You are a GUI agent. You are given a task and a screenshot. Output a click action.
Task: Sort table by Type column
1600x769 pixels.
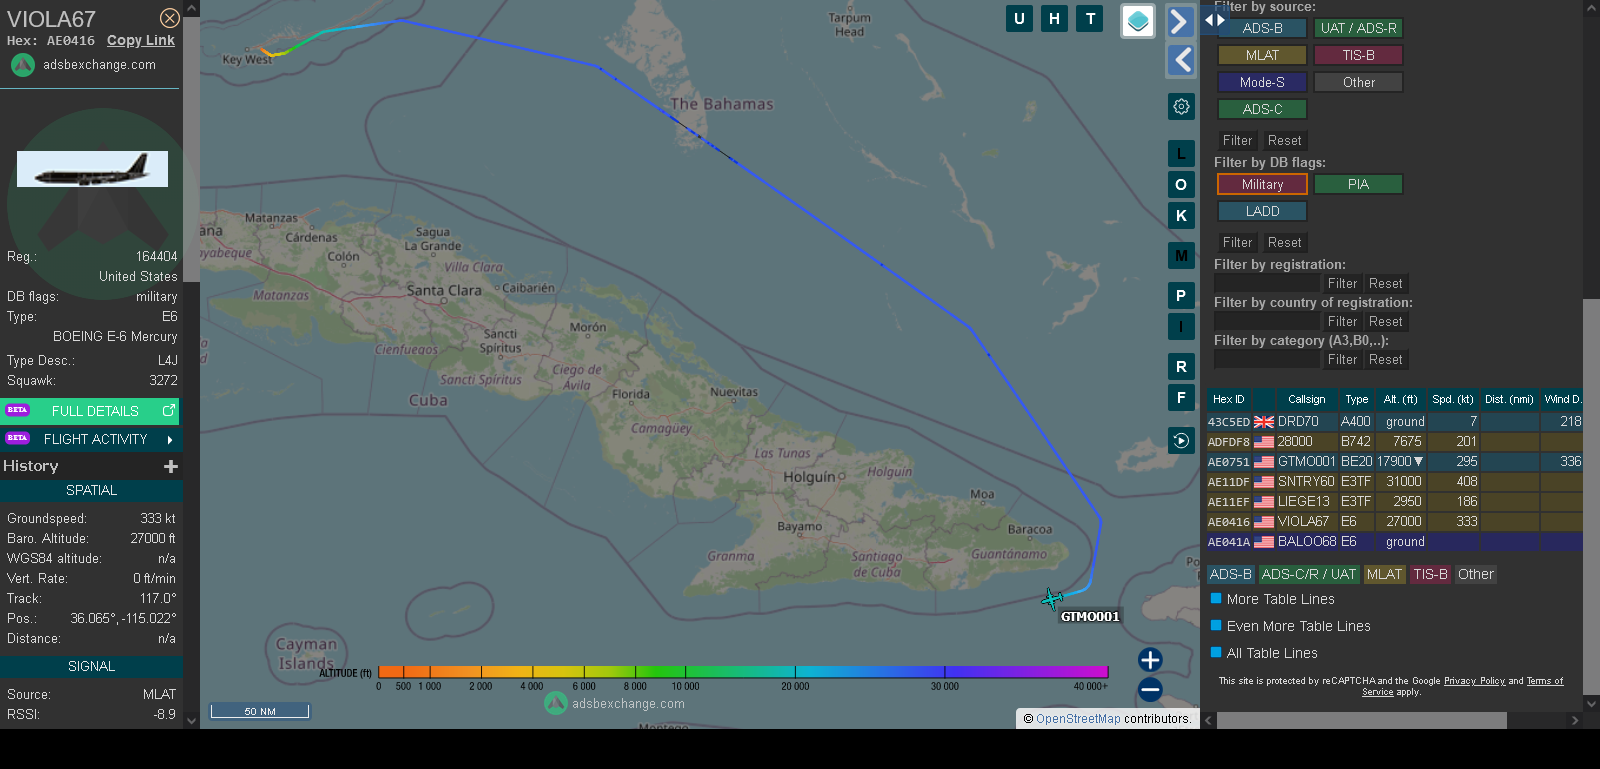coord(1356,399)
